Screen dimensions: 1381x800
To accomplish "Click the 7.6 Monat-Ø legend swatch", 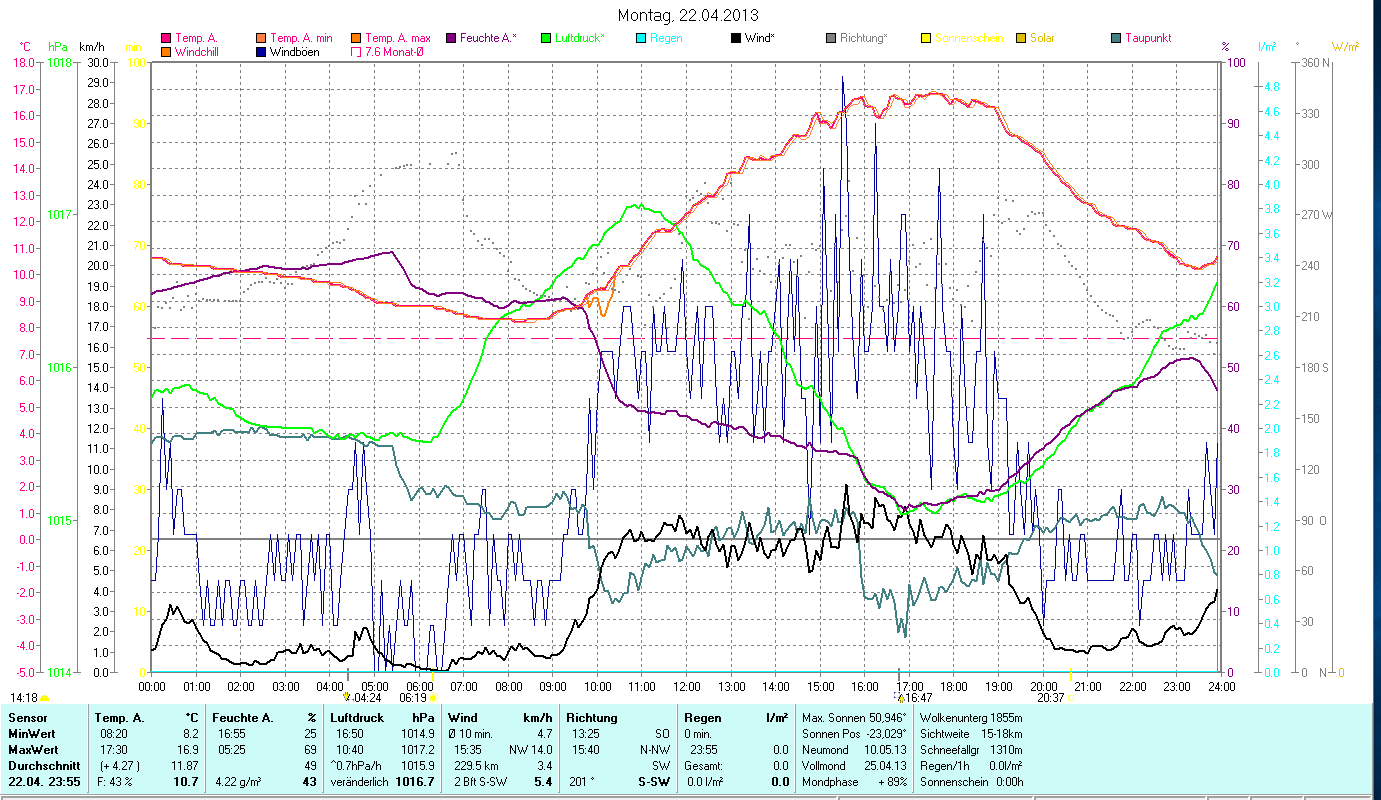I will click(x=355, y=51).
